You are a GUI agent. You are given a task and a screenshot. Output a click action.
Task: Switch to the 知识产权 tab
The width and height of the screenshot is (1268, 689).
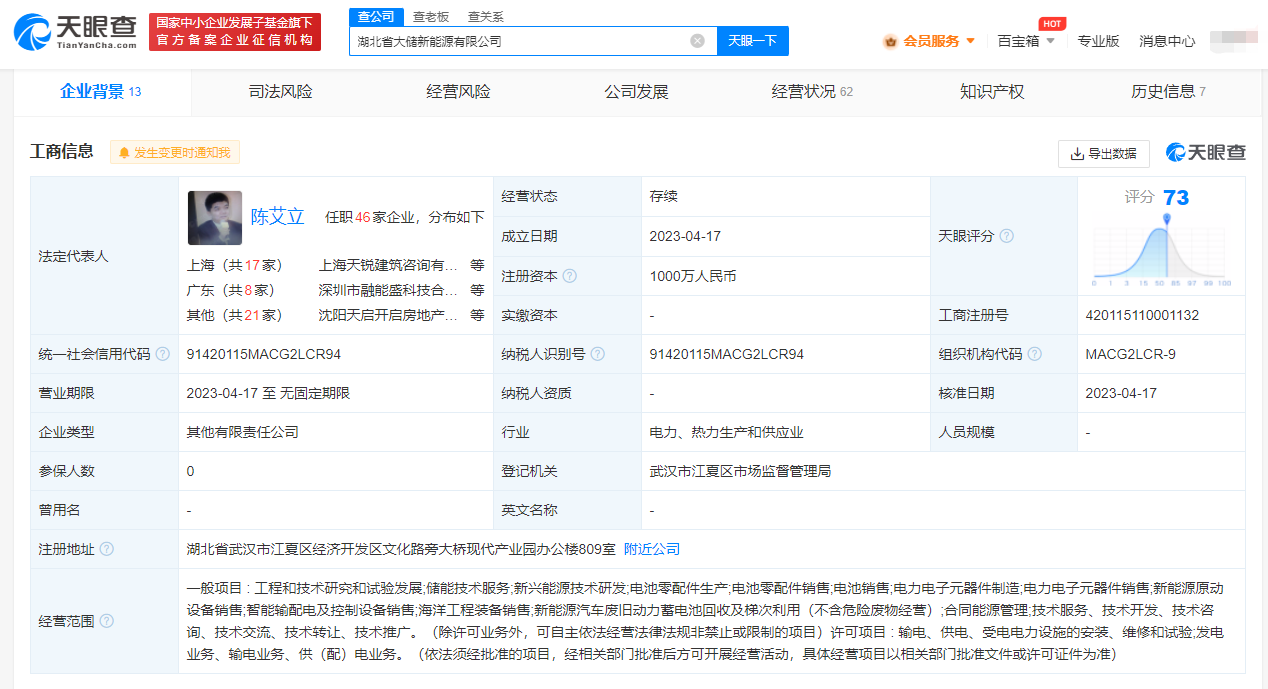(x=990, y=91)
